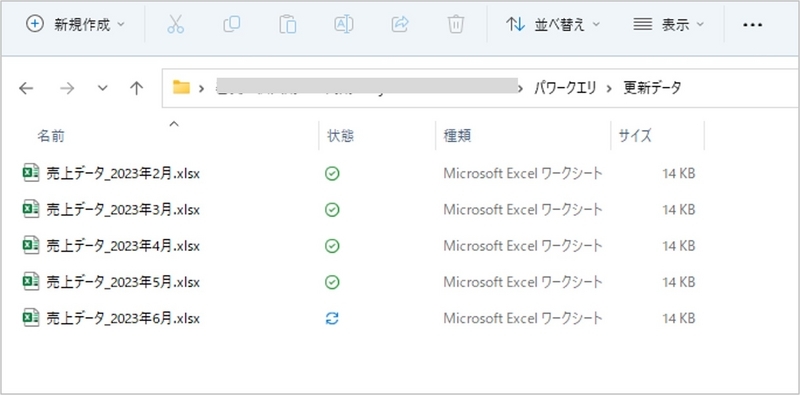Screen dimensions: 800x395
Task: Click 14 KB size of 2023年6月 row
Action: point(679,318)
